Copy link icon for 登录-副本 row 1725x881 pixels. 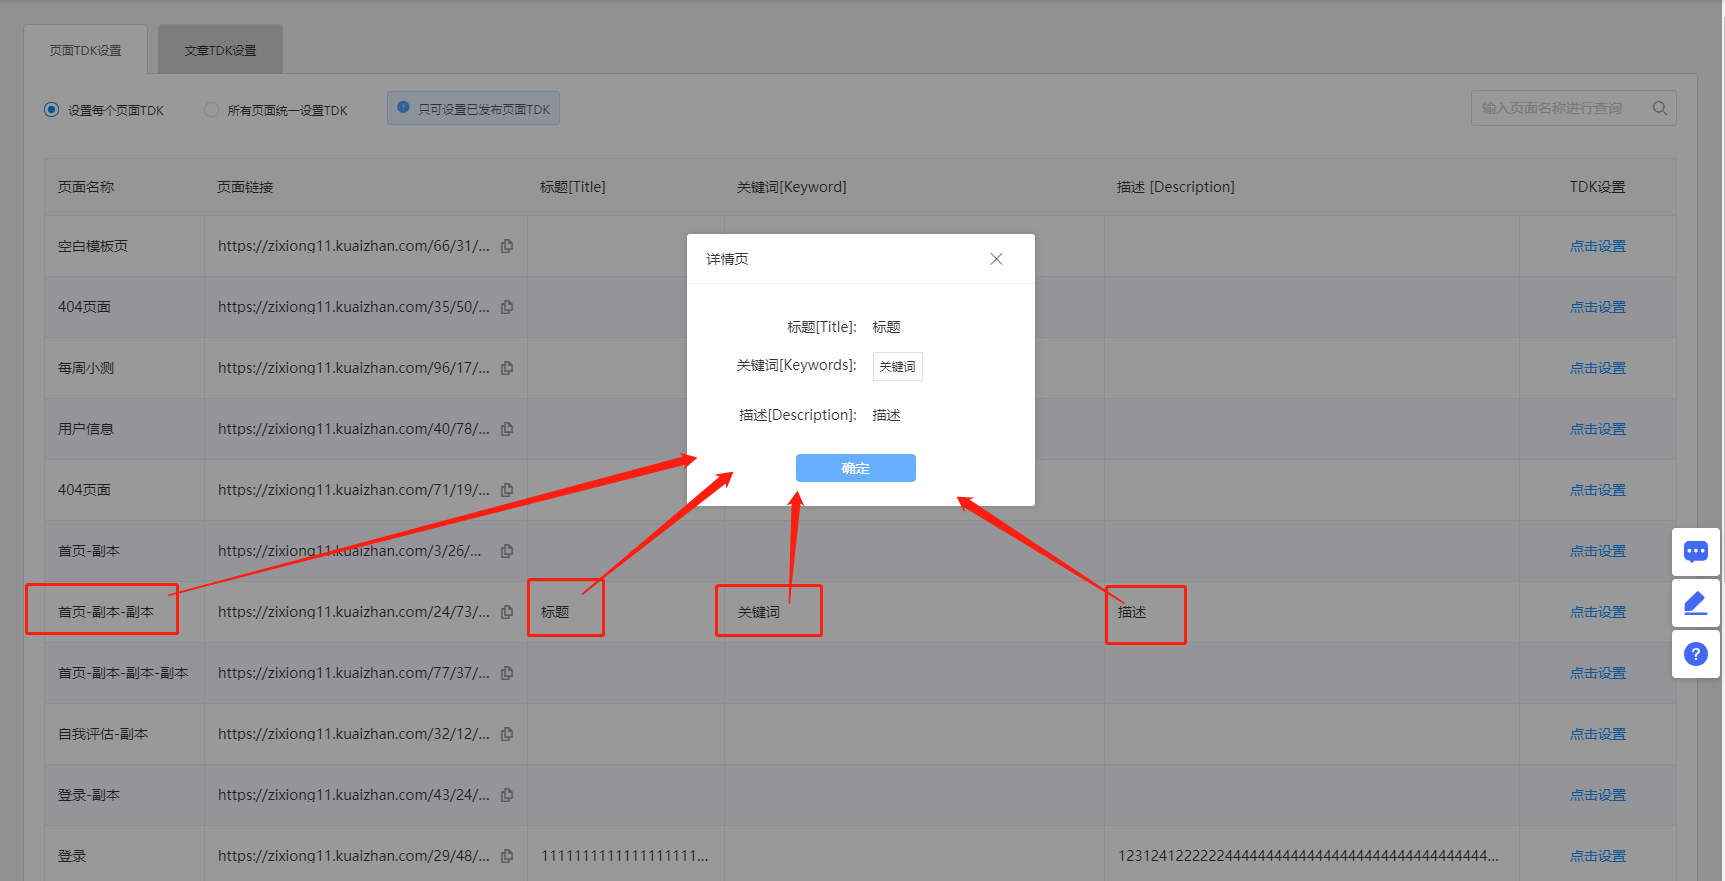tap(507, 795)
